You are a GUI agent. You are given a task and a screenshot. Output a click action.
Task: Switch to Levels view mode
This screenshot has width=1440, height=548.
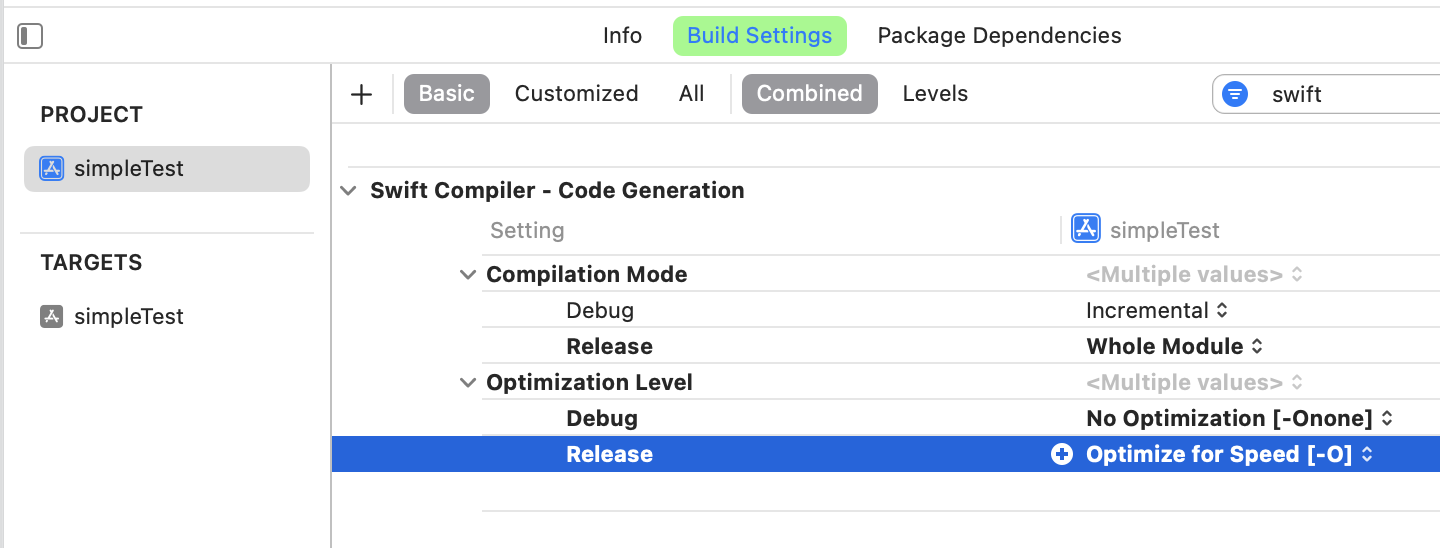[x=935, y=94]
